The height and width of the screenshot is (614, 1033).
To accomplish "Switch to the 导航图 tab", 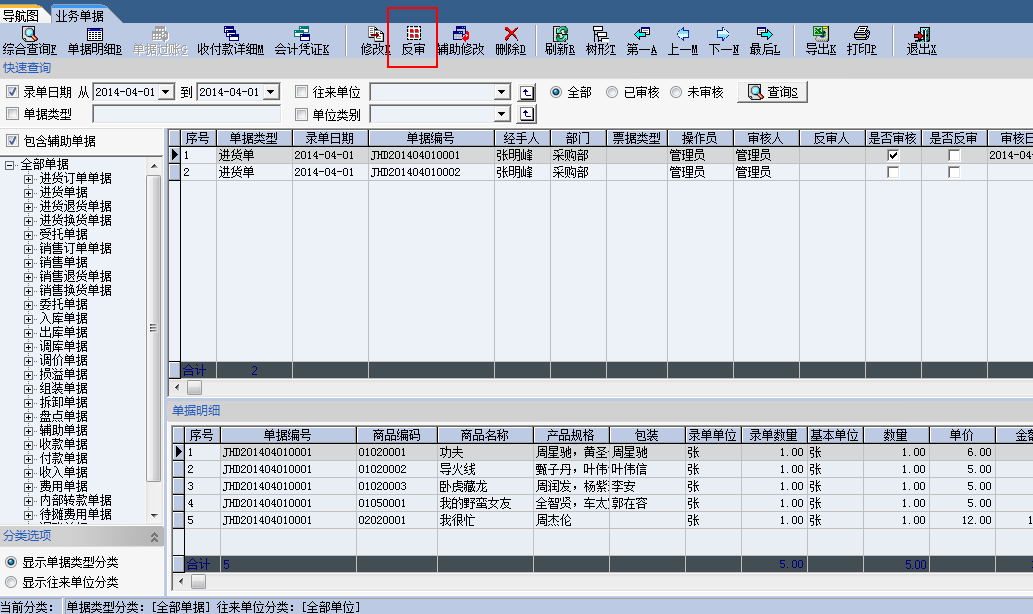I will (21, 15).
